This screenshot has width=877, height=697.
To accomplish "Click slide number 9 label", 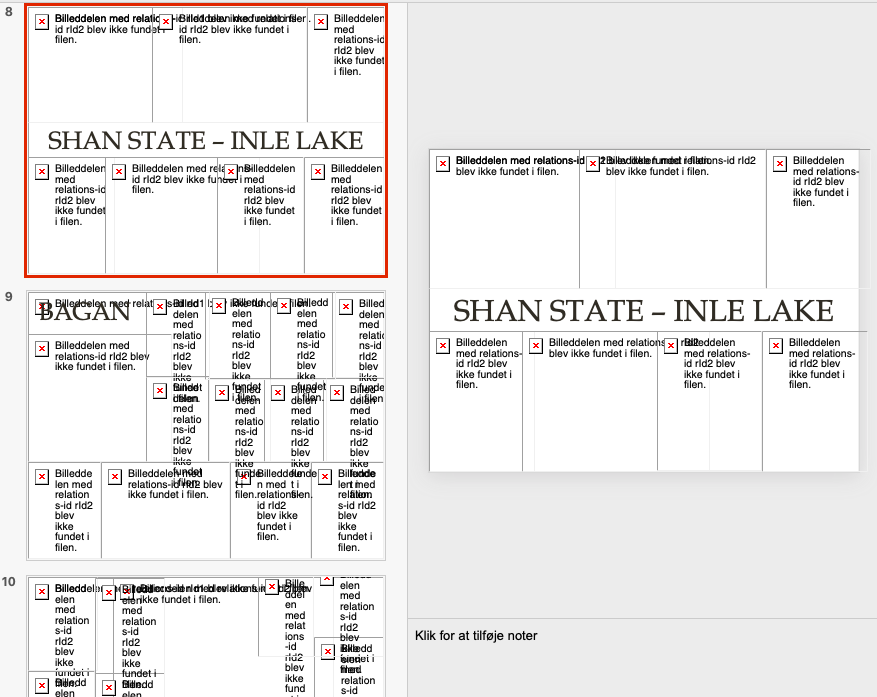I will [x=8, y=297].
